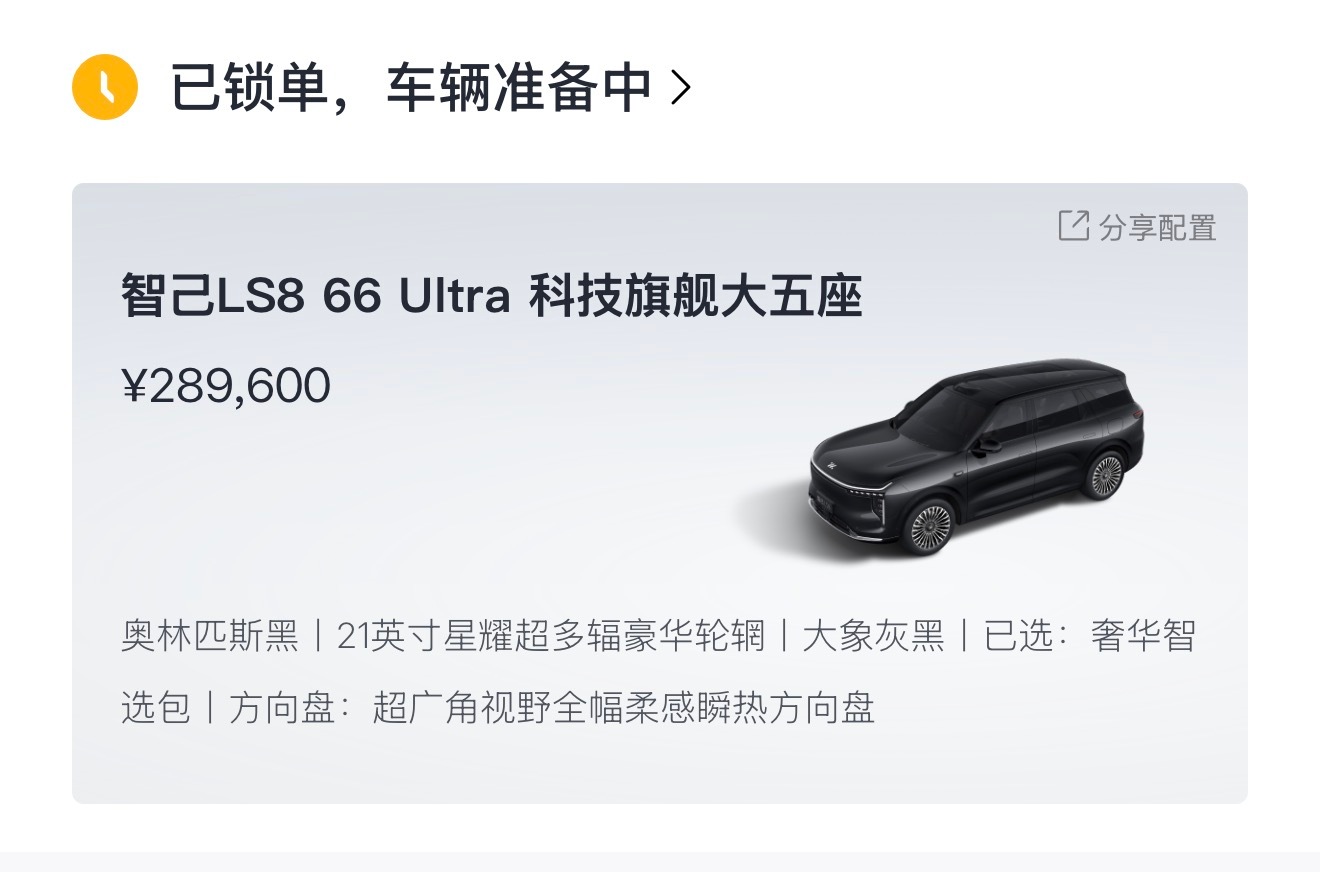Tap the rear wheel of the car
Viewport: 1320px width, 872px height.
pos(1104,475)
